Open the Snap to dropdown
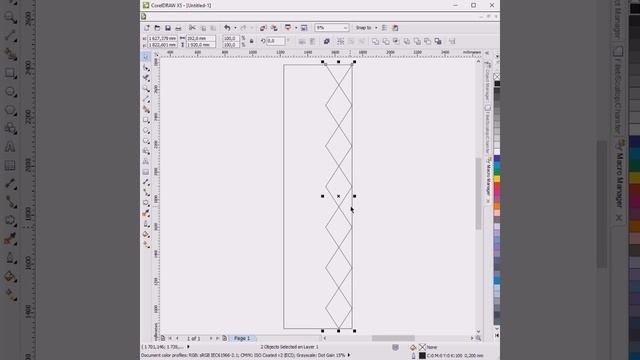640x360 pixels. coord(366,28)
